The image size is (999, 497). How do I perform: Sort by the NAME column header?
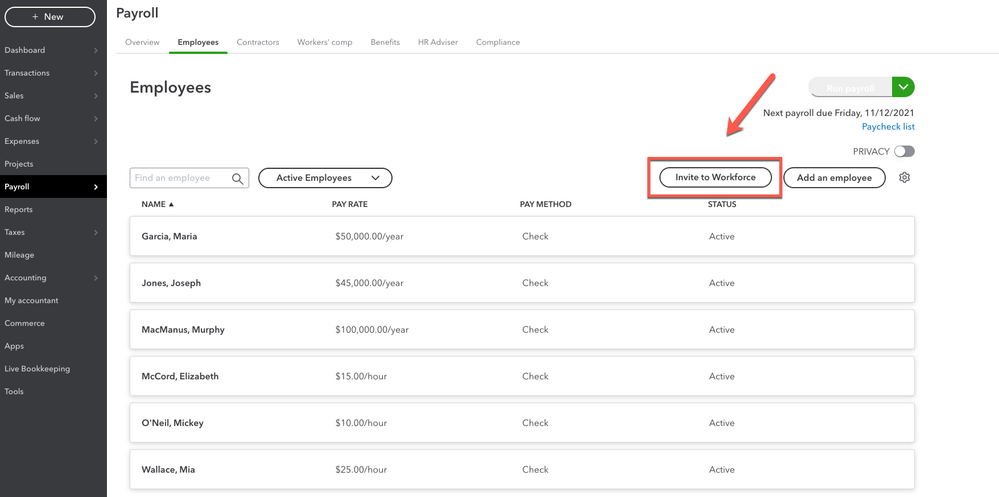[157, 205]
